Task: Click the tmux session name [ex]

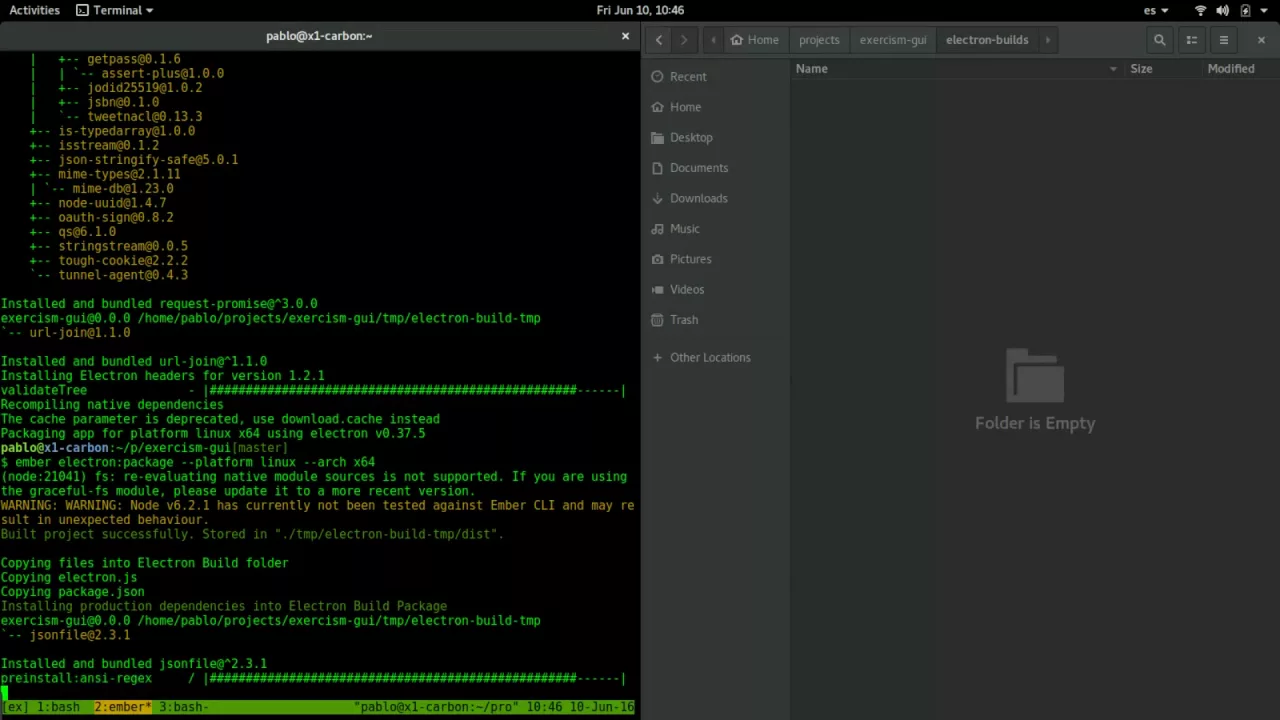Action: pyautogui.click(x=15, y=707)
